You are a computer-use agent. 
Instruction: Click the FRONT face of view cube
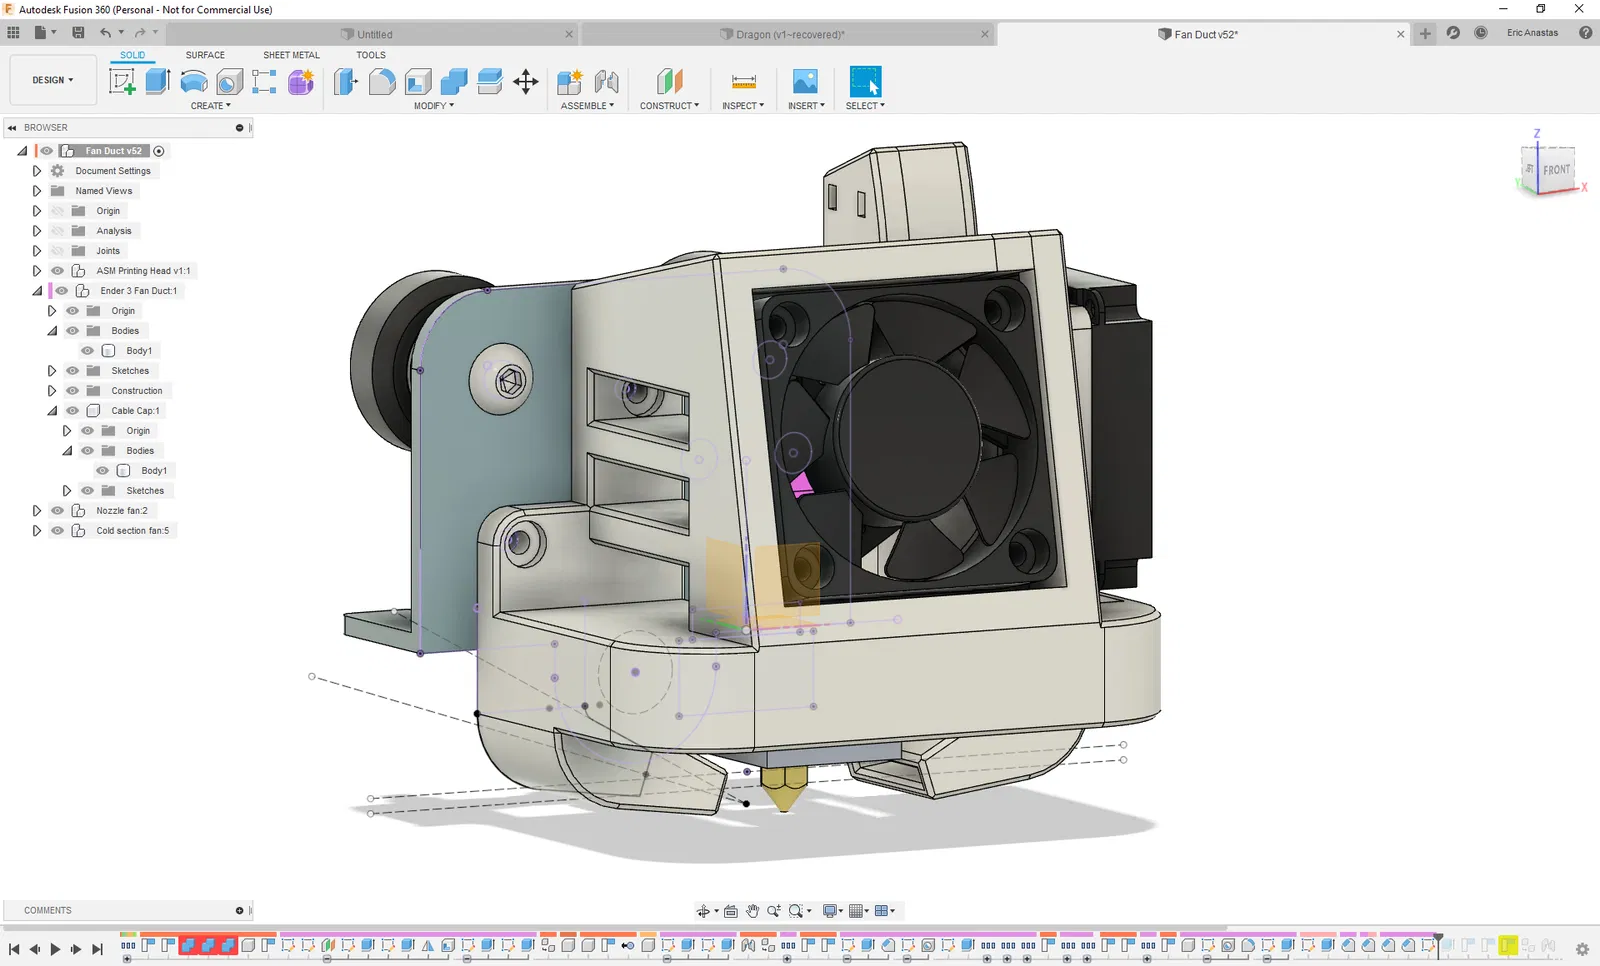click(x=1556, y=170)
